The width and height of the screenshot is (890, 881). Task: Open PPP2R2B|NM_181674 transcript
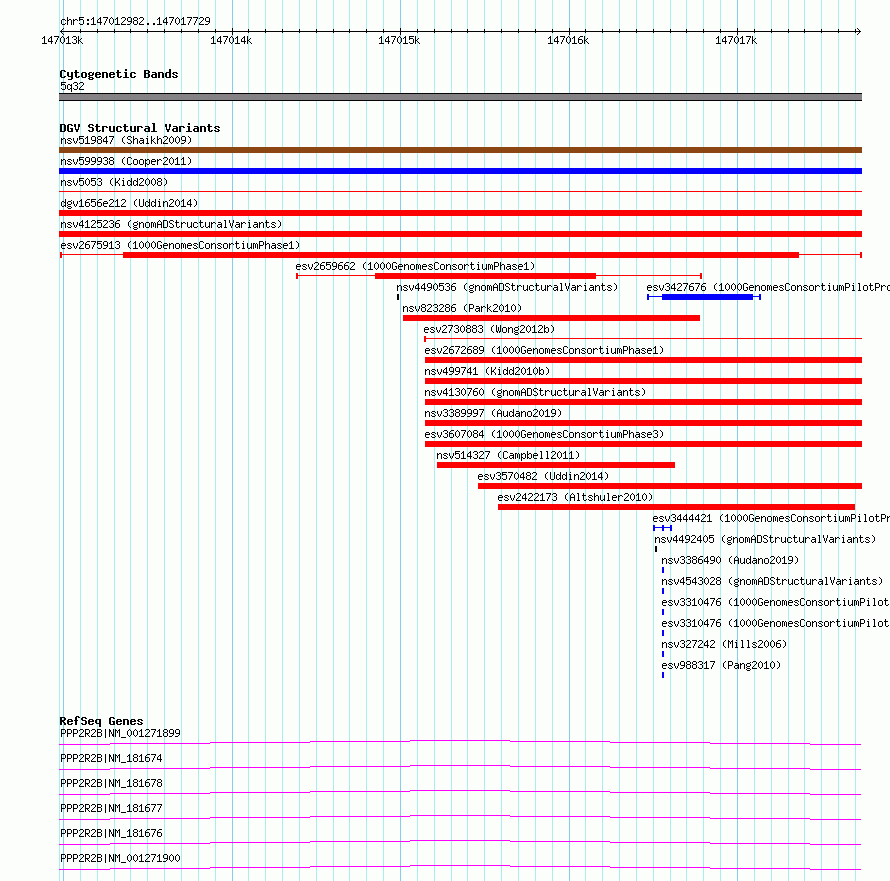tap(111, 758)
